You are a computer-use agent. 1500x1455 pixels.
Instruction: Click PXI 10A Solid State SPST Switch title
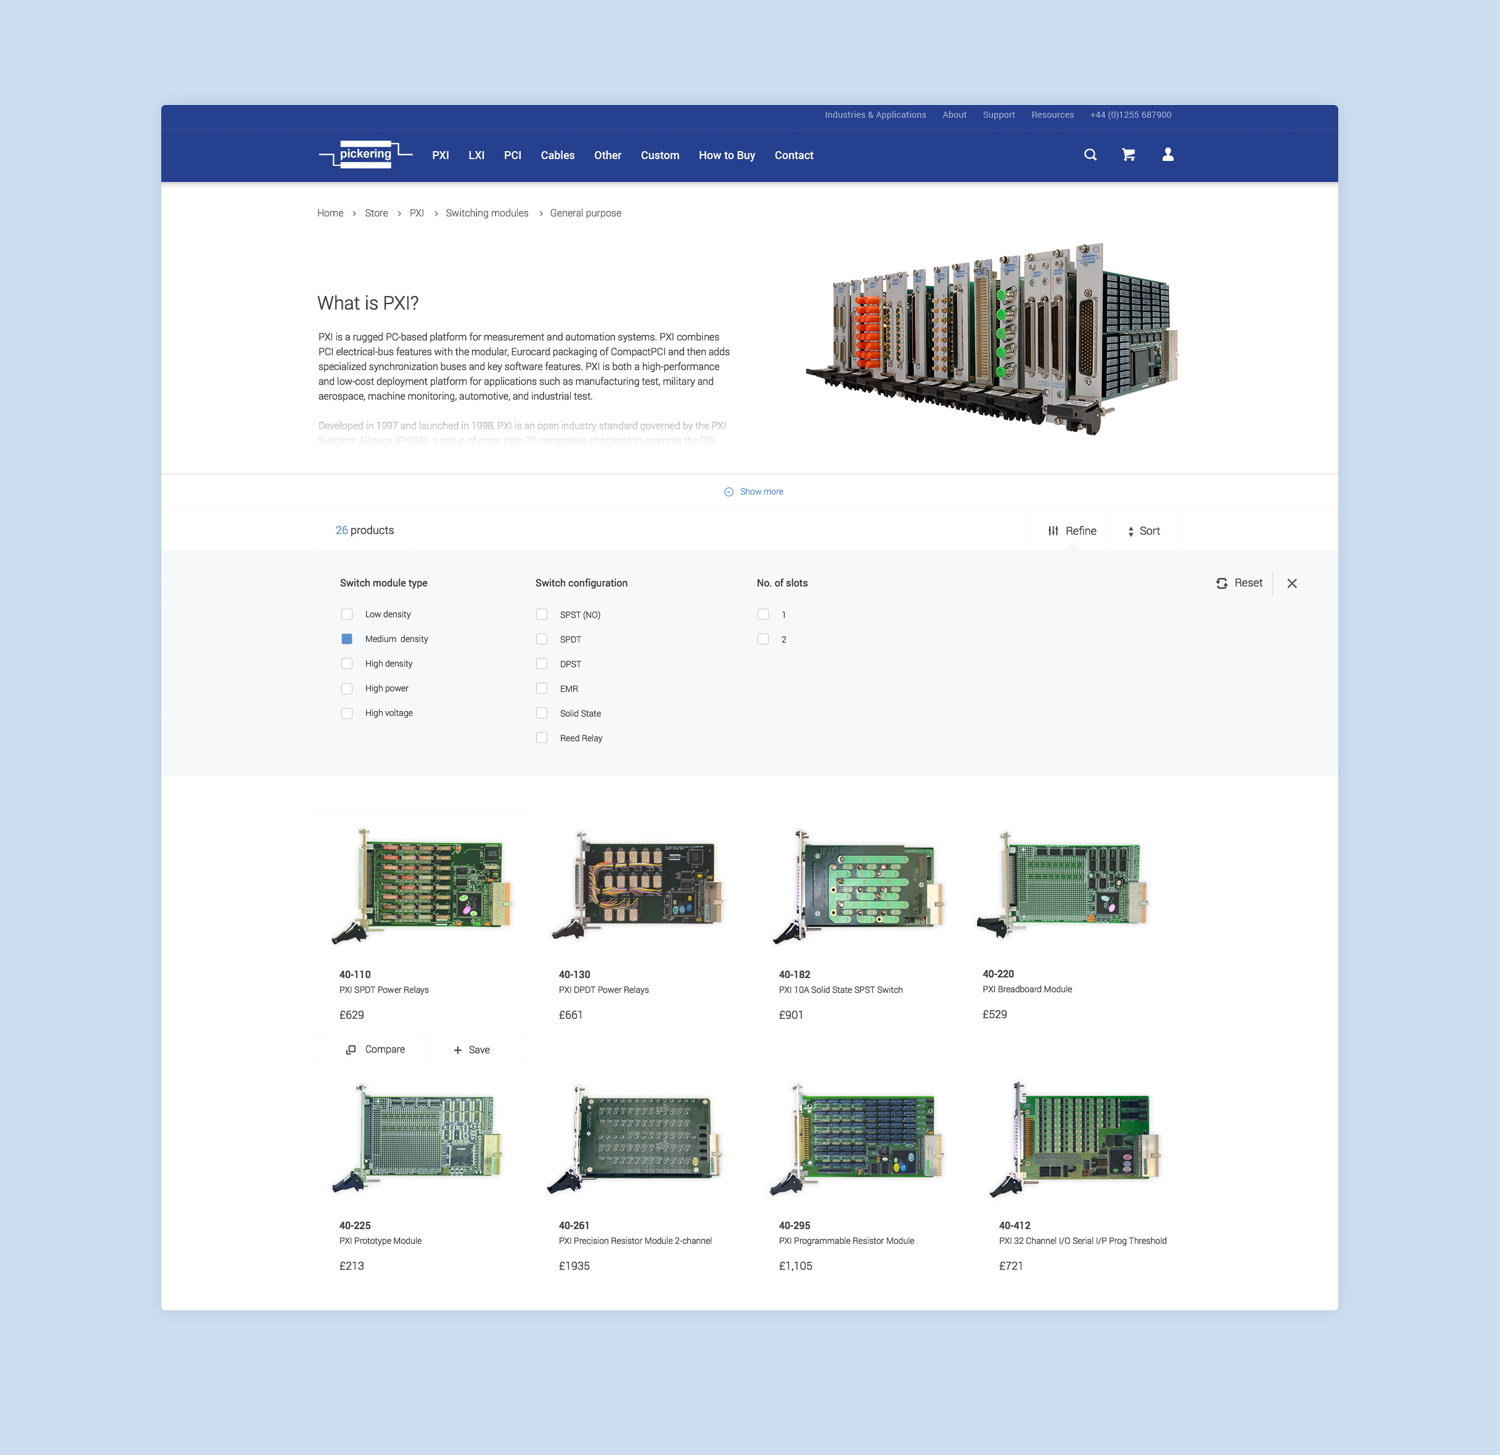point(841,990)
